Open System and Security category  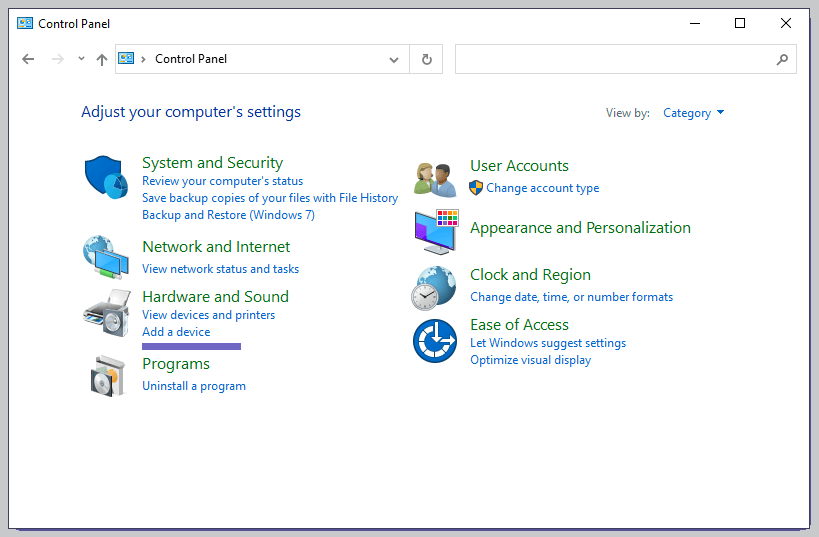[213, 162]
